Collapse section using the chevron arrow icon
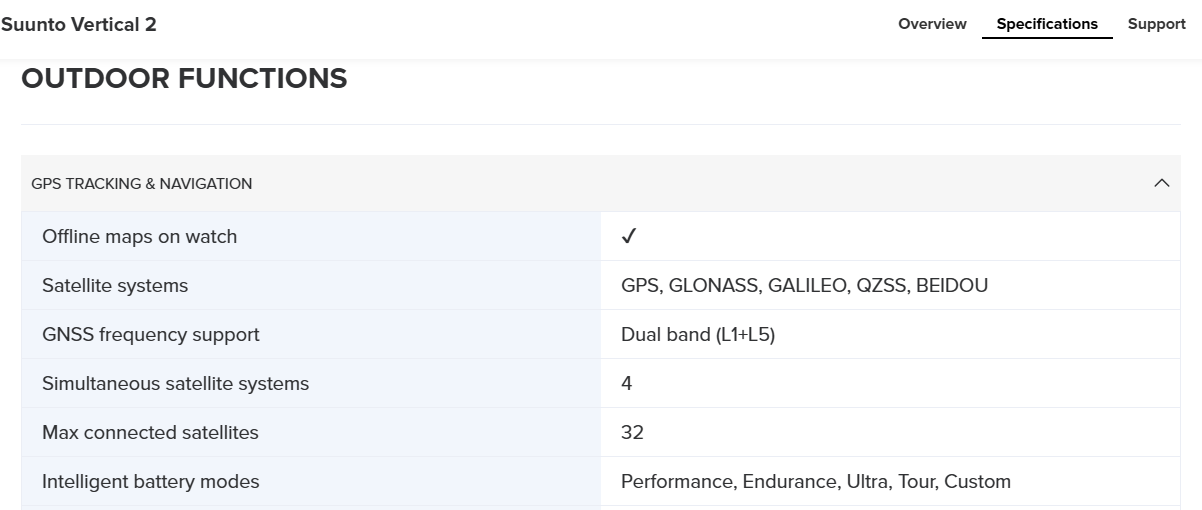Viewport: 1202px width, 510px height. [1161, 183]
